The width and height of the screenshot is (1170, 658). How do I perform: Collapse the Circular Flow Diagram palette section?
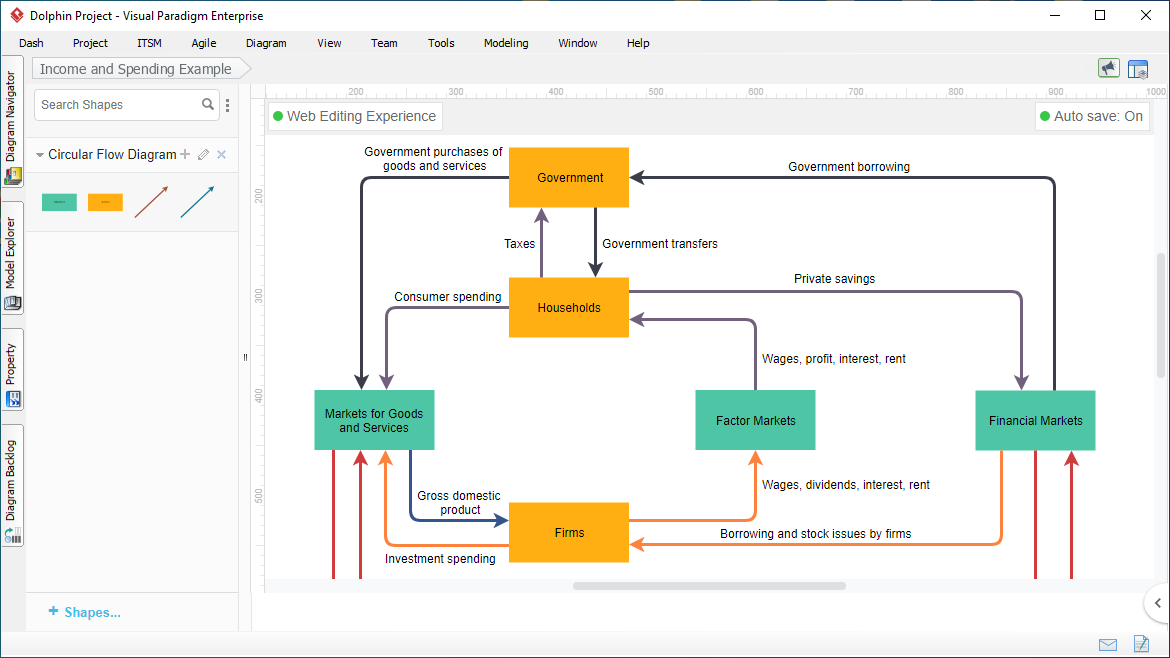click(40, 155)
